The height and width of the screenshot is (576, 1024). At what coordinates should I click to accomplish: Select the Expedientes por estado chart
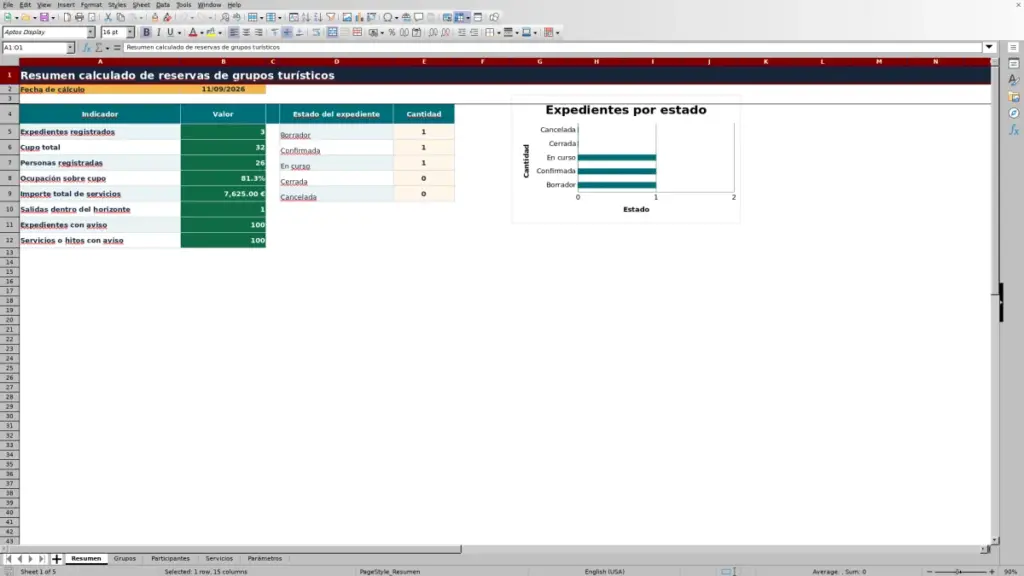coord(626,159)
